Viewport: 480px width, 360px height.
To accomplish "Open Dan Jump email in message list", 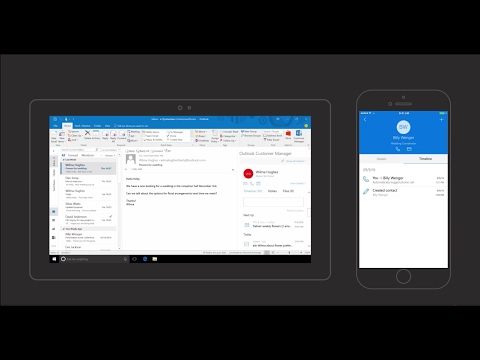I will click(x=88, y=181).
